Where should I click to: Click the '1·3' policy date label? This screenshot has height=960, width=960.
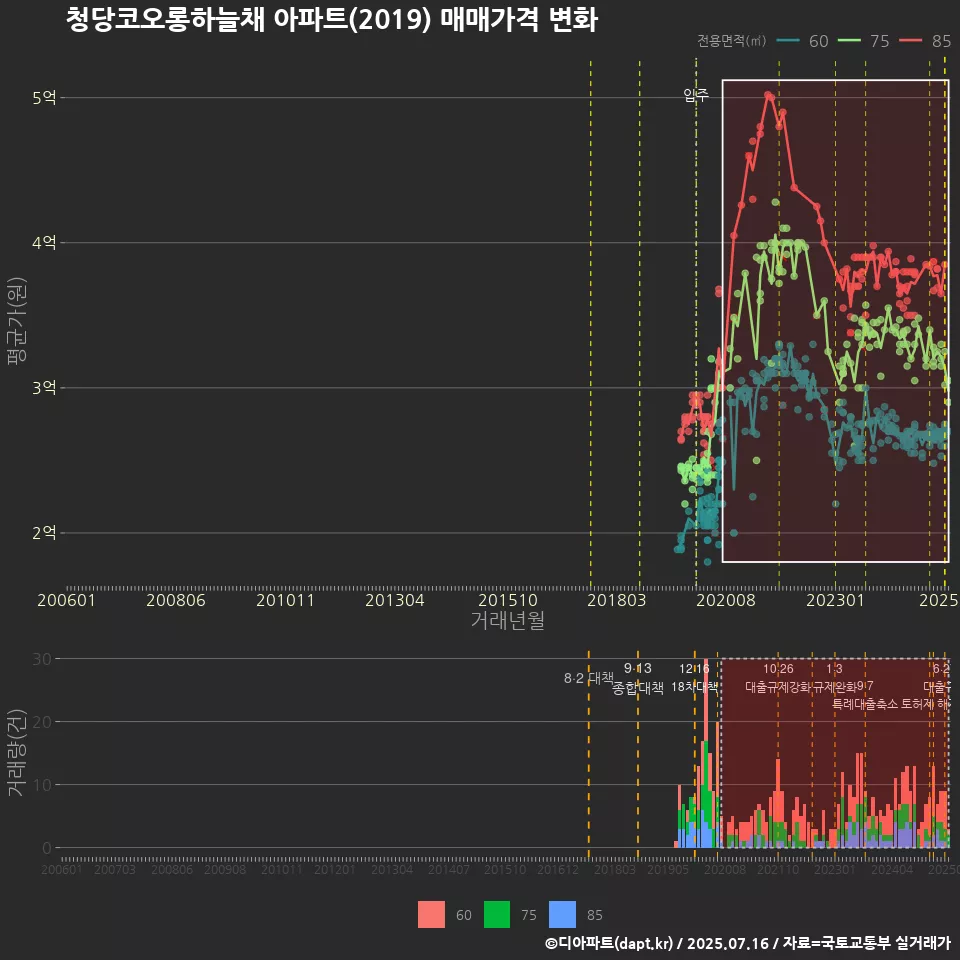(x=834, y=669)
